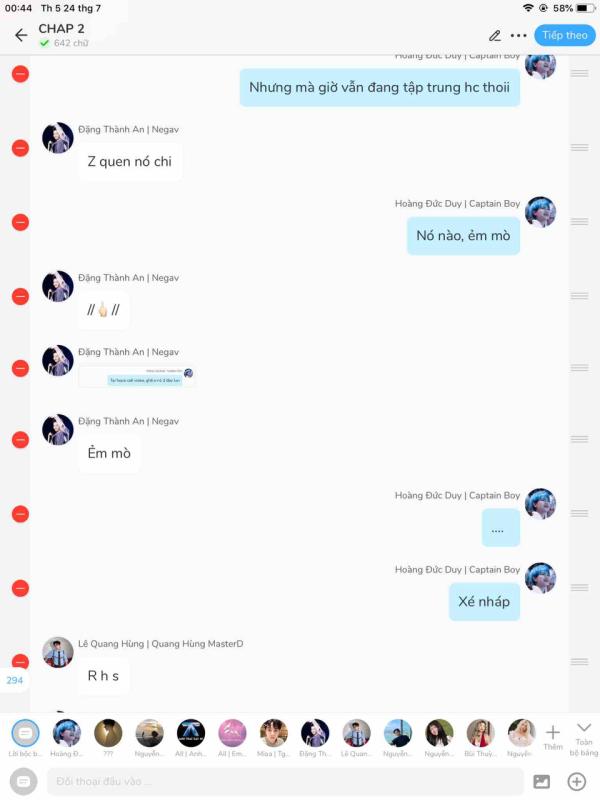The height and width of the screenshot is (800, 600).
Task: Expand the full character list (Toàn bộ bảng)
Action: [x=584, y=739]
